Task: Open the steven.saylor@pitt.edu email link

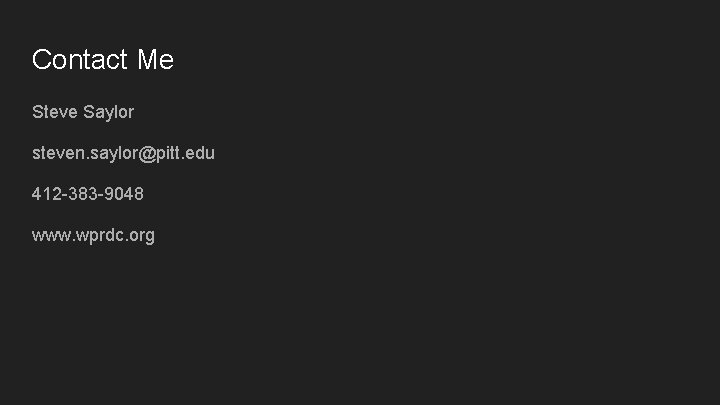Action: [123, 154]
